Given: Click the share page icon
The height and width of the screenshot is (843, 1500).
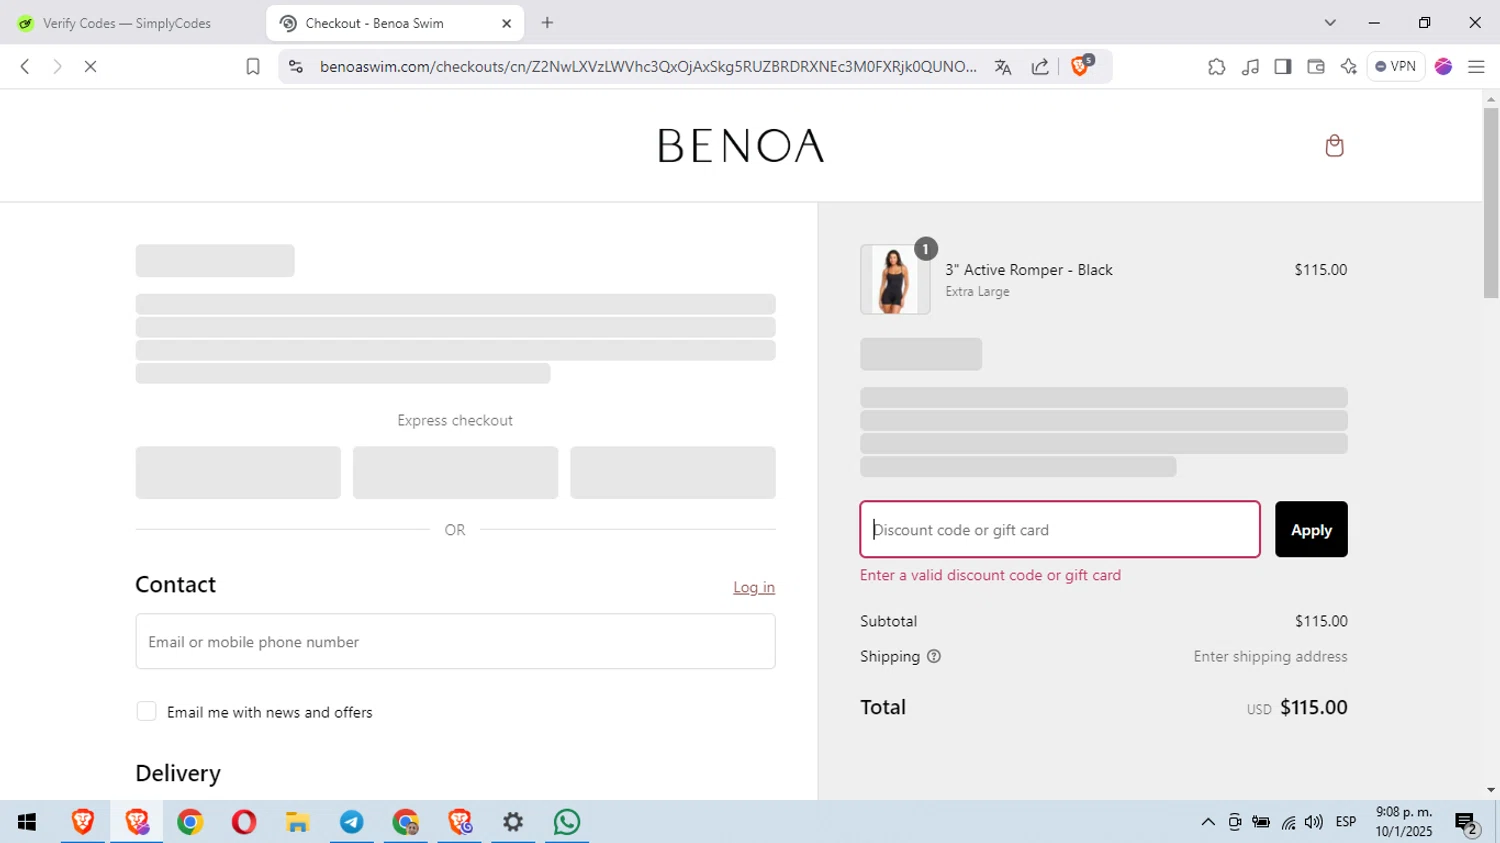Looking at the screenshot, I should (1040, 67).
